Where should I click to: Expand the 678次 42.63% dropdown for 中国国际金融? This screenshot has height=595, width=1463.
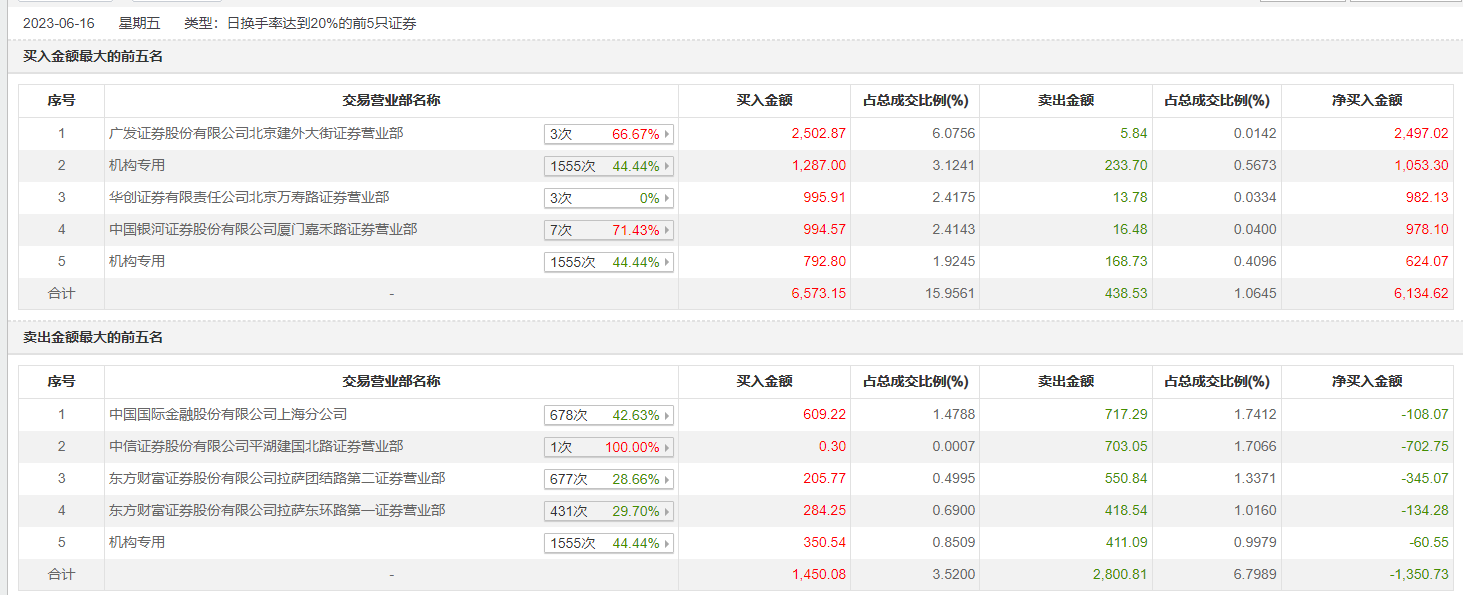pos(608,415)
